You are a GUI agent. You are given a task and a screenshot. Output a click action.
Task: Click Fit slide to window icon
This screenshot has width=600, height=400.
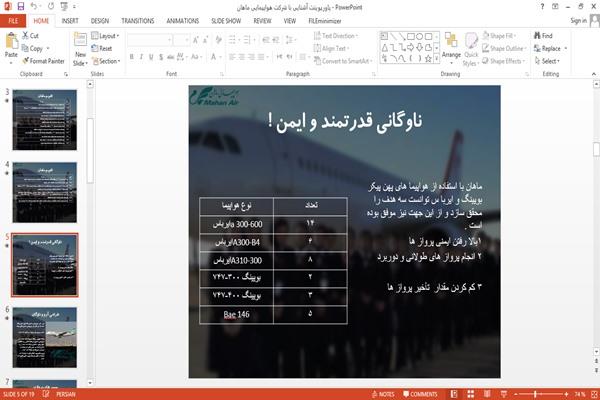(x=594, y=394)
